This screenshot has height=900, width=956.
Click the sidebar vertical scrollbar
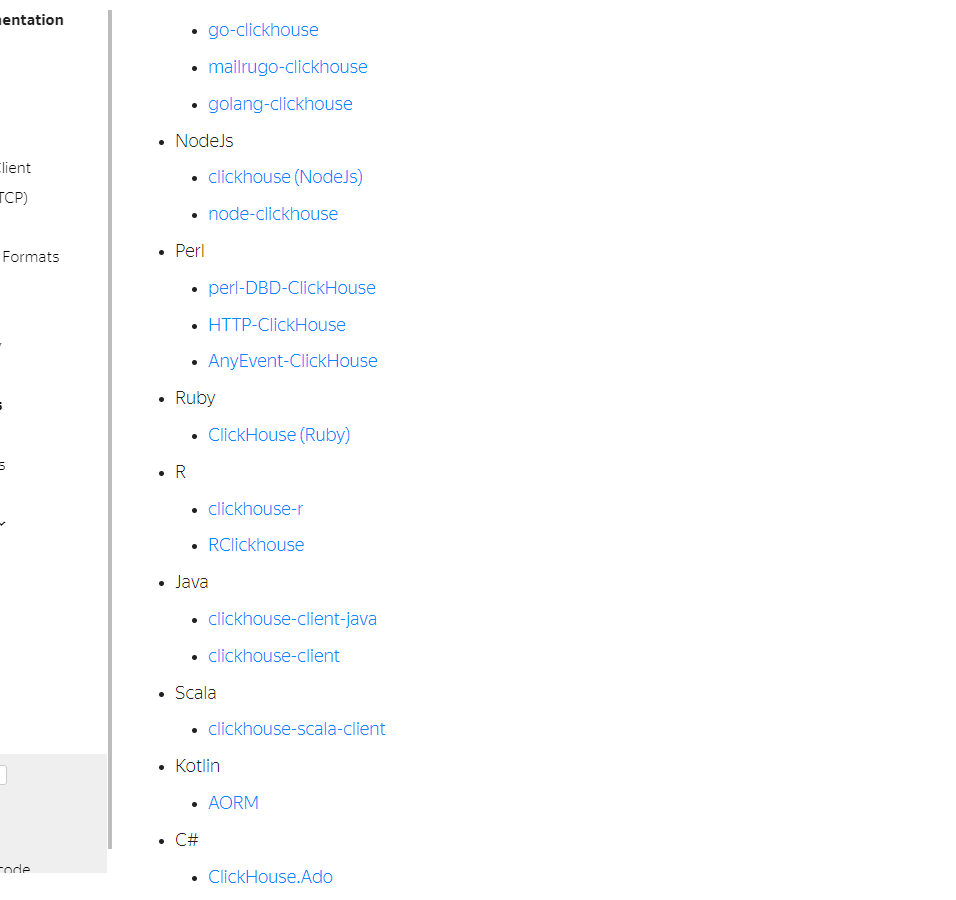[x=110, y=430]
